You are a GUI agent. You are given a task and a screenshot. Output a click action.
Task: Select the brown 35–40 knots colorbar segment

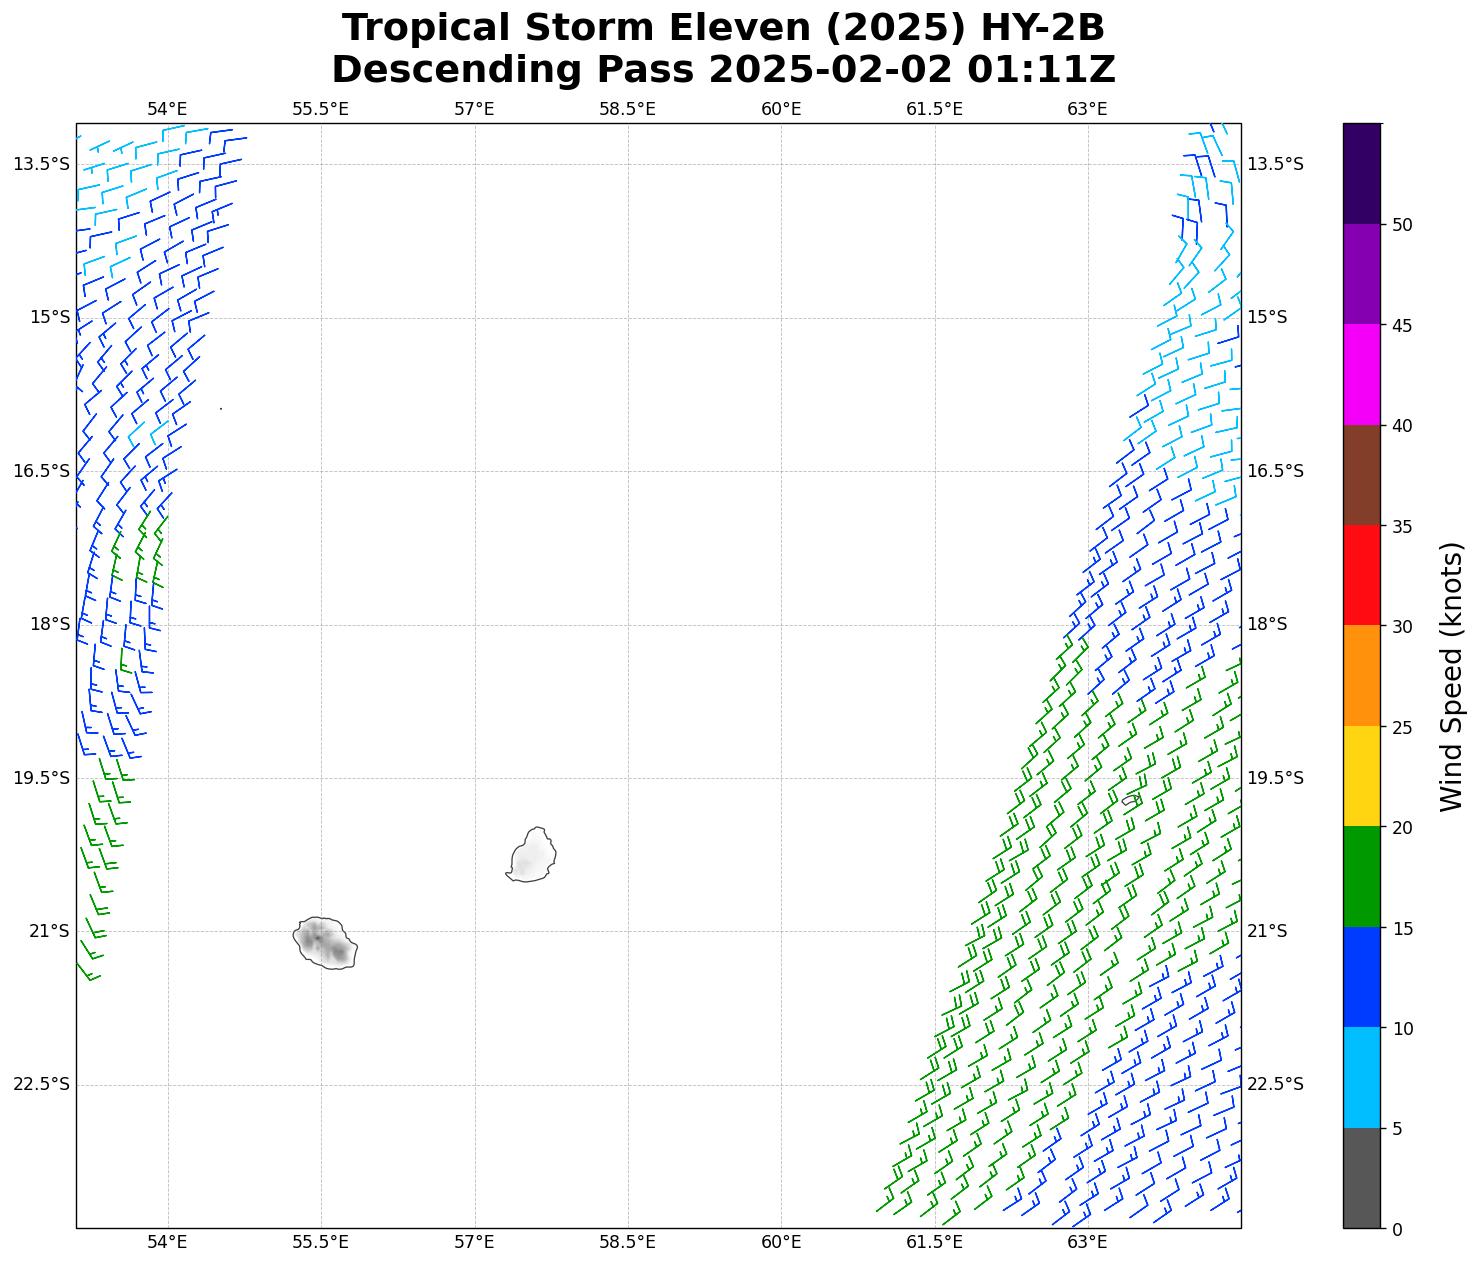pyautogui.click(x=1361, y=475)
